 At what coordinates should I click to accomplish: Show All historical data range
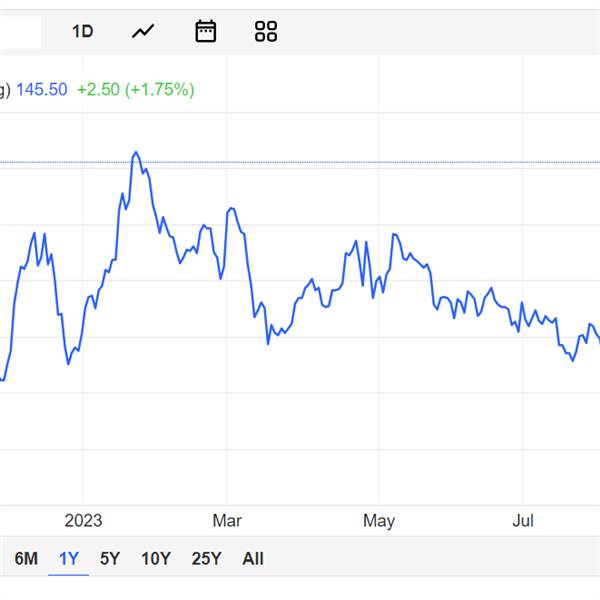[x=253, y=559]
